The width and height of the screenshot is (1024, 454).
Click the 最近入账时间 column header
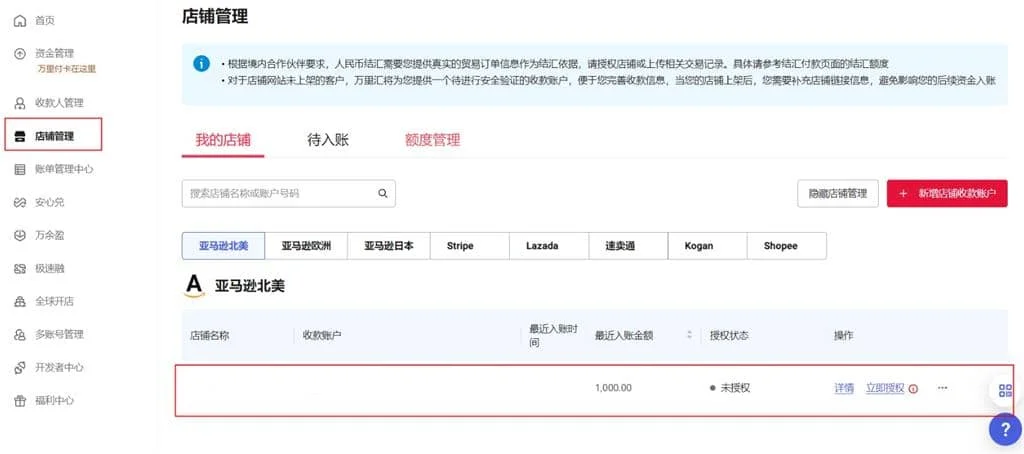click(554, 335)
